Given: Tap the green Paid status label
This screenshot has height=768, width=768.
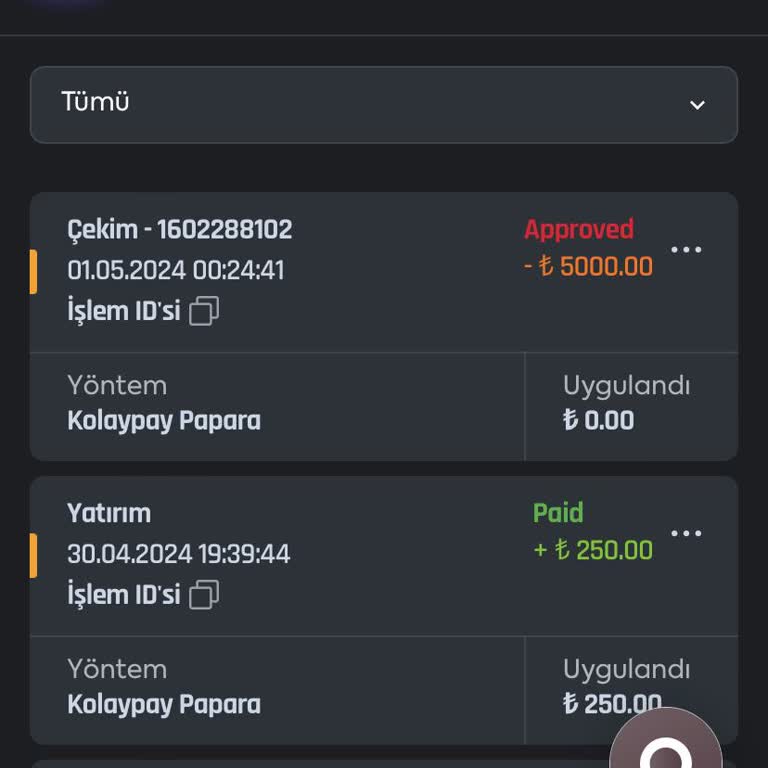Looking at the screenshot, I should click(x=558, y=513).
